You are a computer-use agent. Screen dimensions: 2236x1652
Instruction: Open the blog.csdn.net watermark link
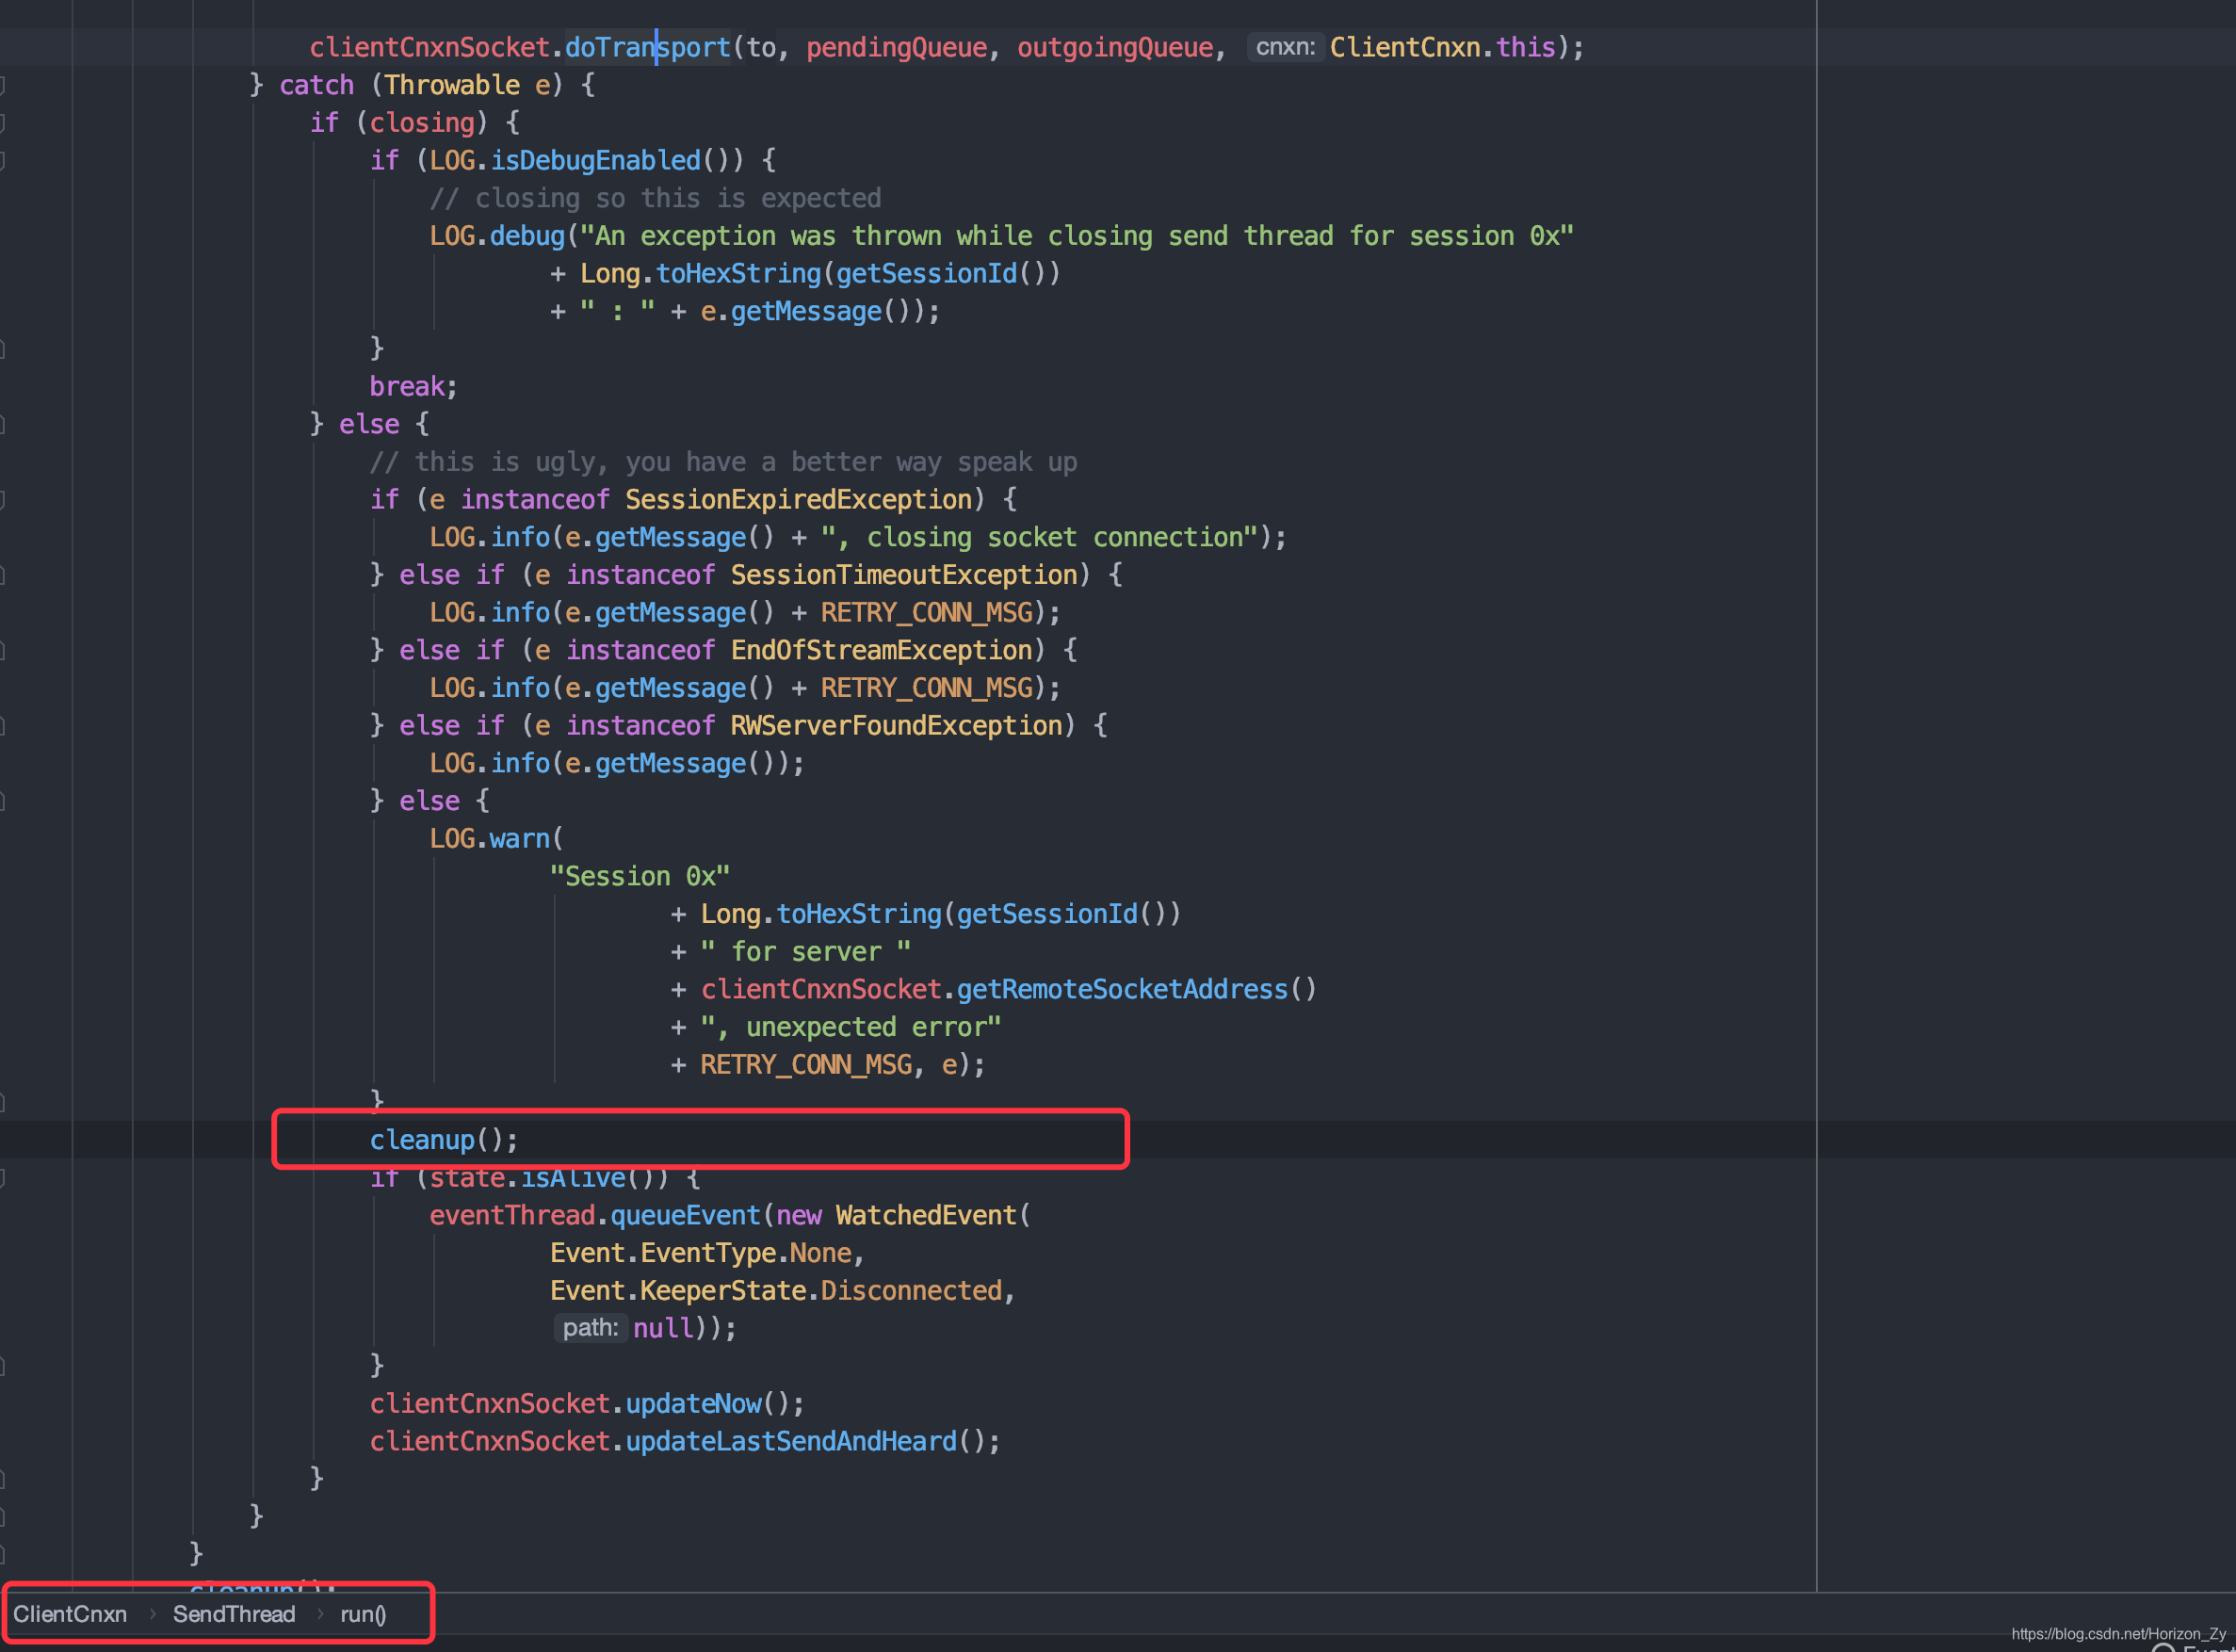coord(2118,1634)
